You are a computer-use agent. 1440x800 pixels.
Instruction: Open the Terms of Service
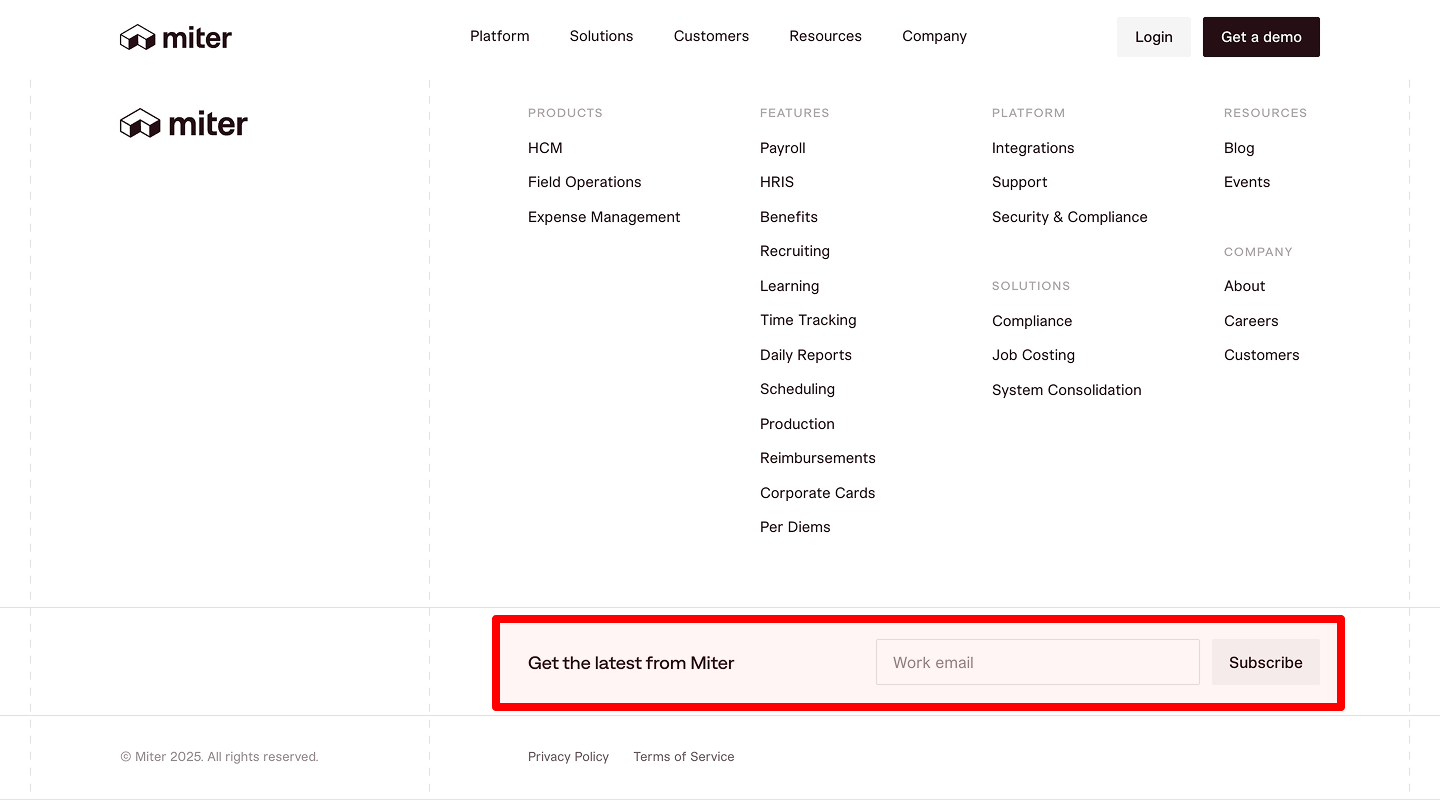click(684, 756)
